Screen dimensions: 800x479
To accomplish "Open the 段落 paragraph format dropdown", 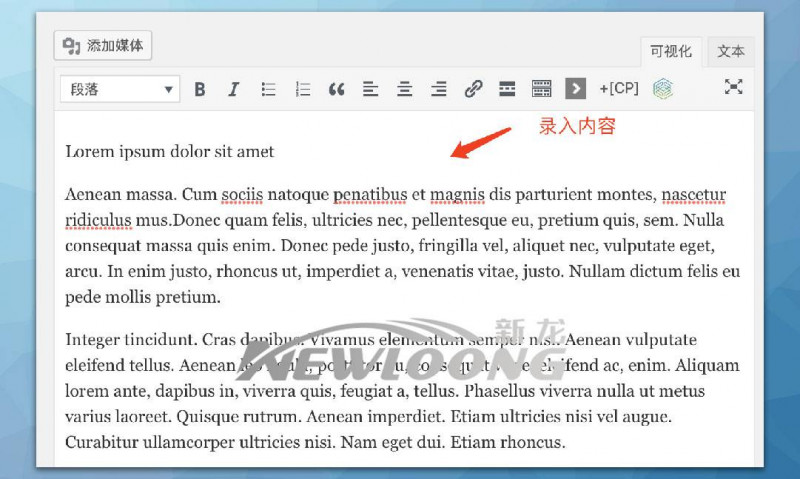I will [119, 89].
